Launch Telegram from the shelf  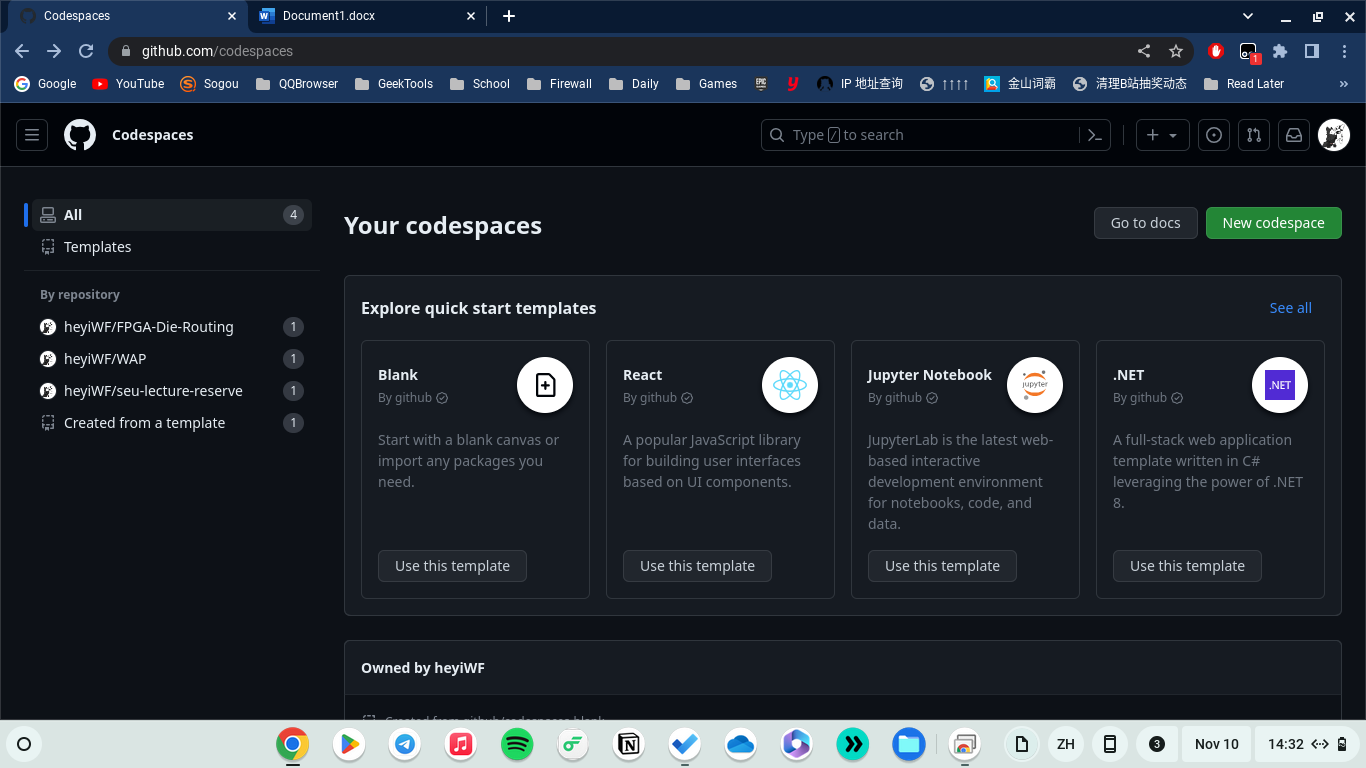tap(405, 744)
